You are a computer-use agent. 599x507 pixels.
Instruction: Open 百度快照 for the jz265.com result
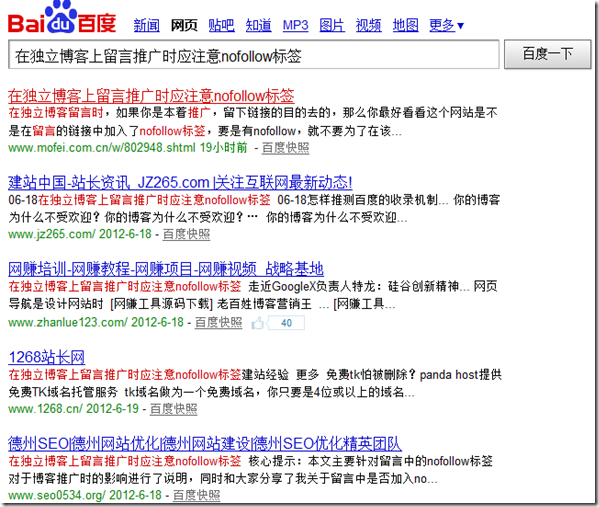186,234
